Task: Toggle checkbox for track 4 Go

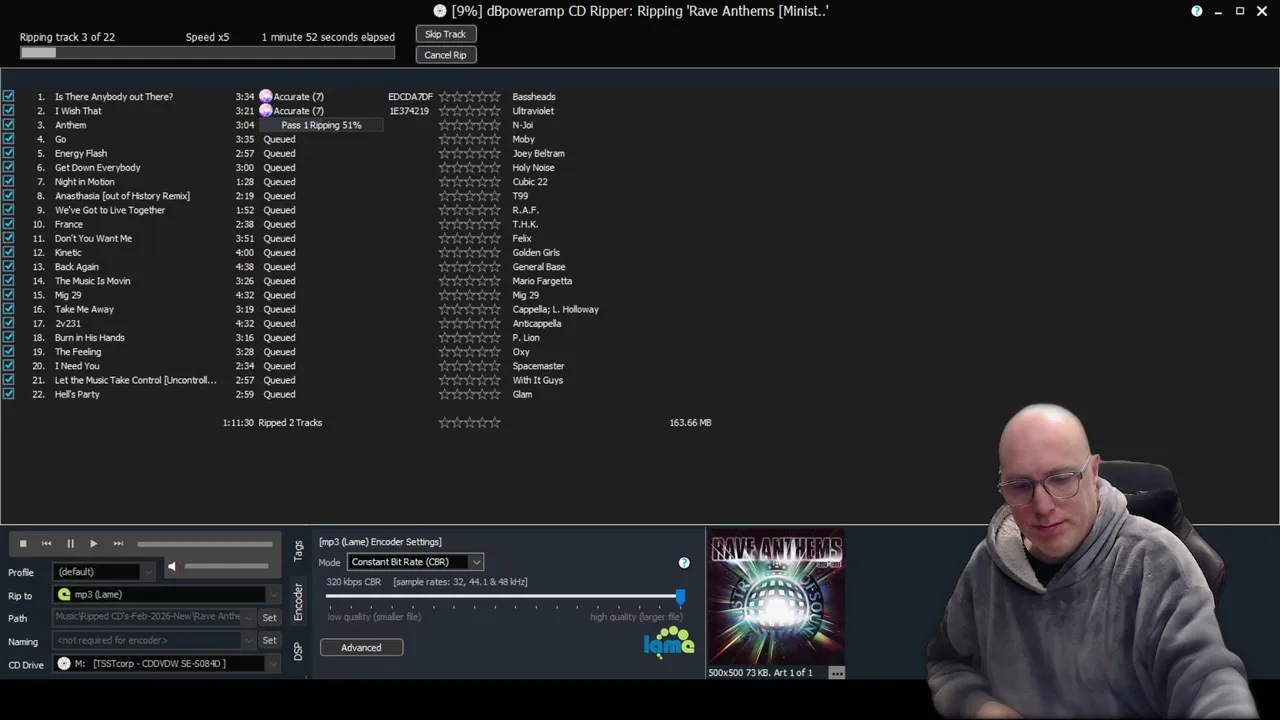Action: [9, 139]
